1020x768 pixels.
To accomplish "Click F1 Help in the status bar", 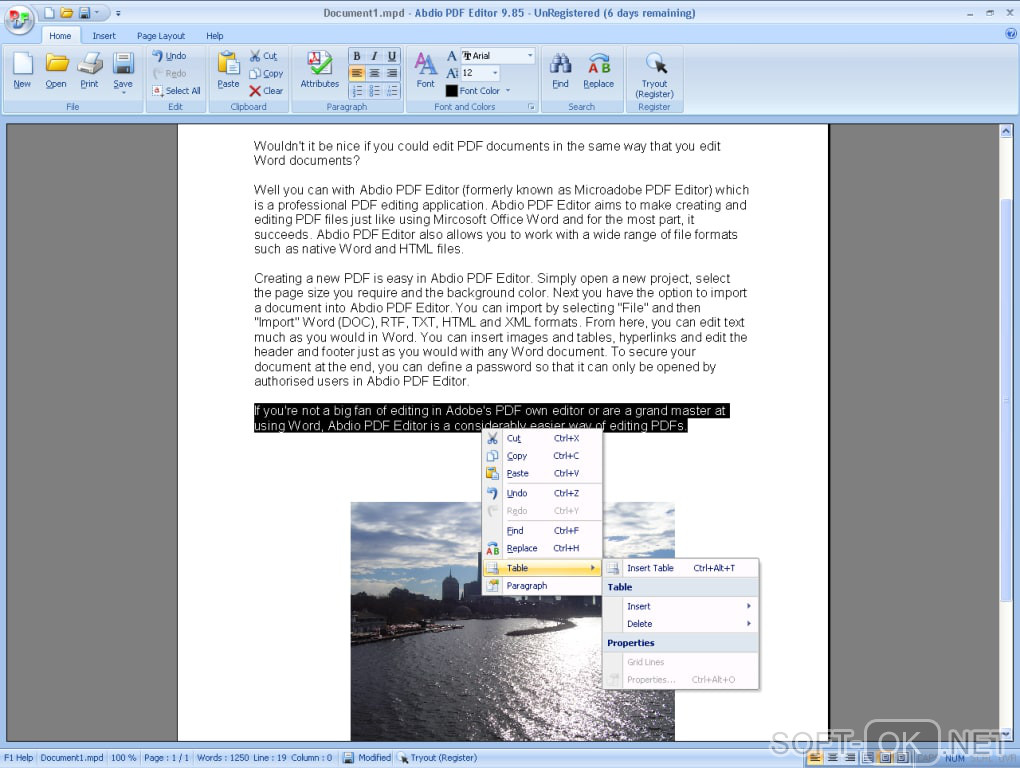I will 18,758.
